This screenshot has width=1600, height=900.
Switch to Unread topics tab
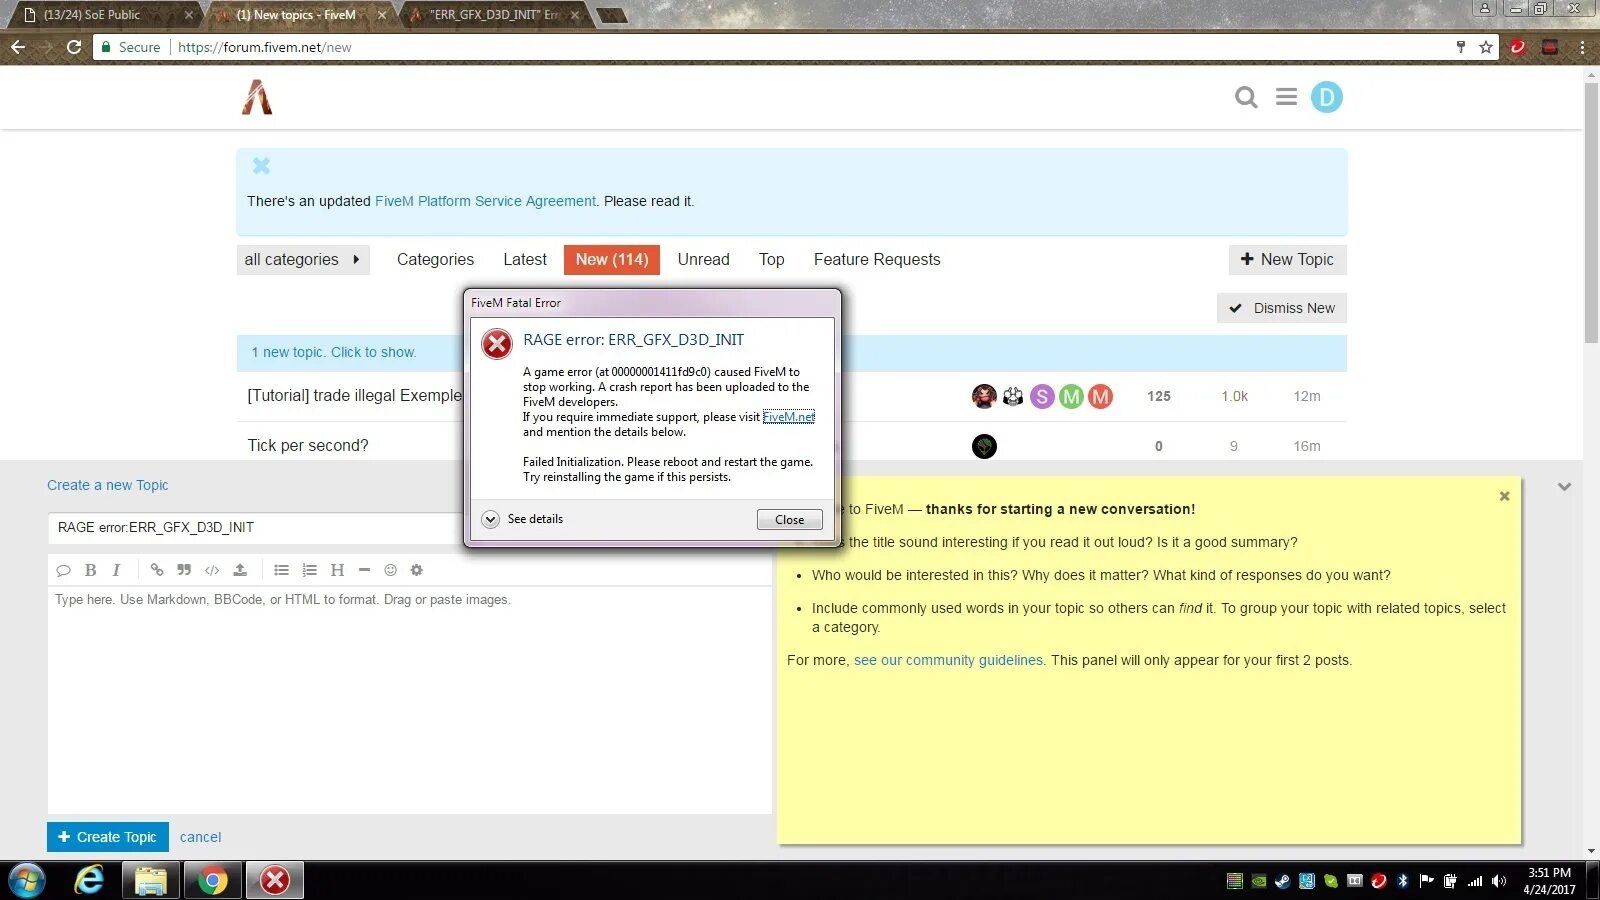703,260
